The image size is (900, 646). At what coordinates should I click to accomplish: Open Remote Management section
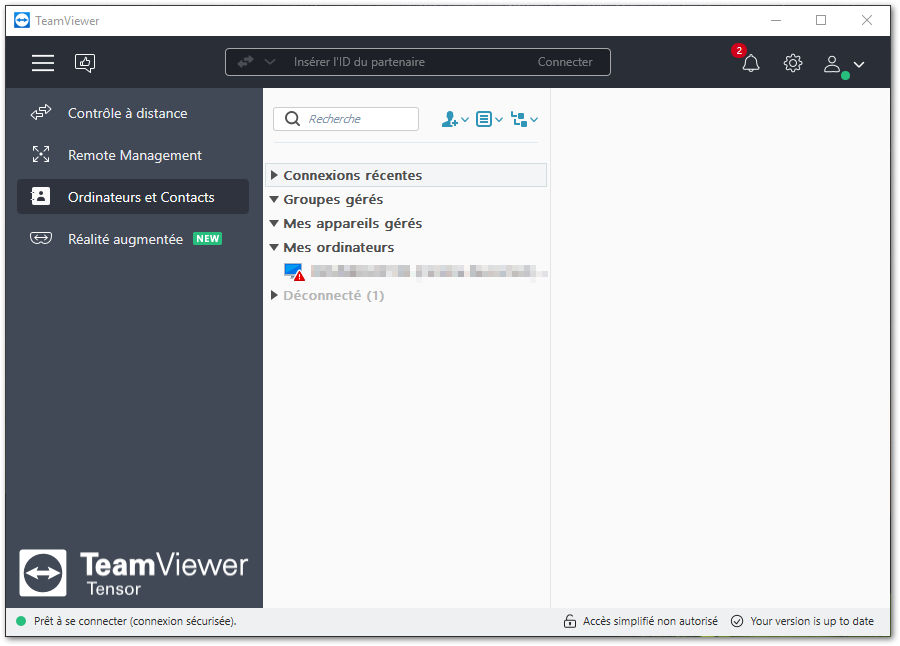[133, 155]
